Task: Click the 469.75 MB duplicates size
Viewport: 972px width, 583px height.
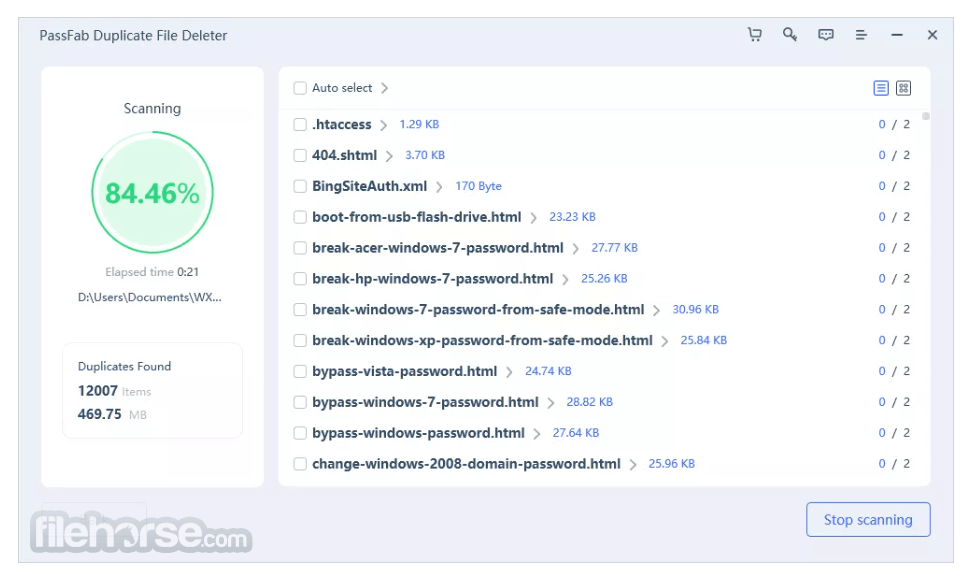Action: click(x=112, y=414)
